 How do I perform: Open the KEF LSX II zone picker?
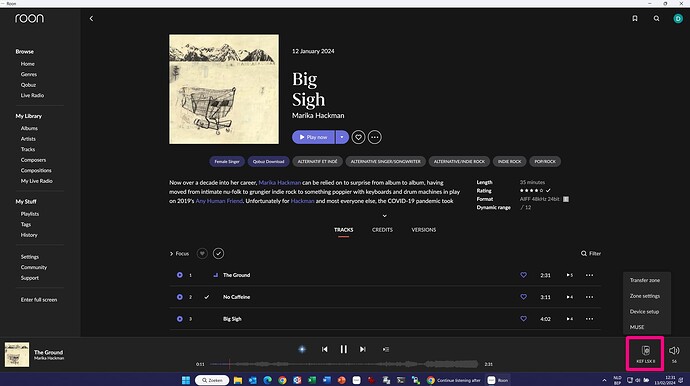646,353
